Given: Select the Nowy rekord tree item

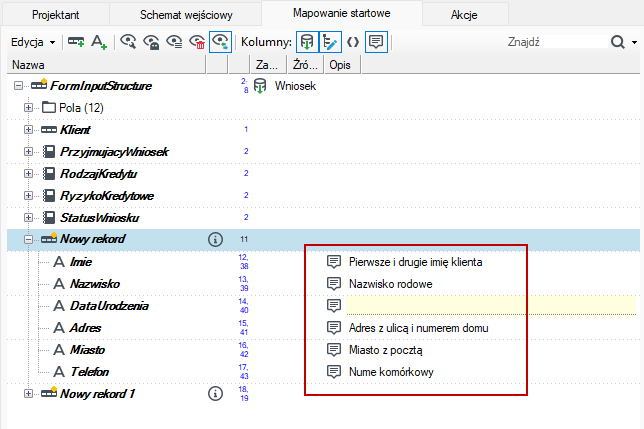Looking at the screenshot, I should 92,239.
